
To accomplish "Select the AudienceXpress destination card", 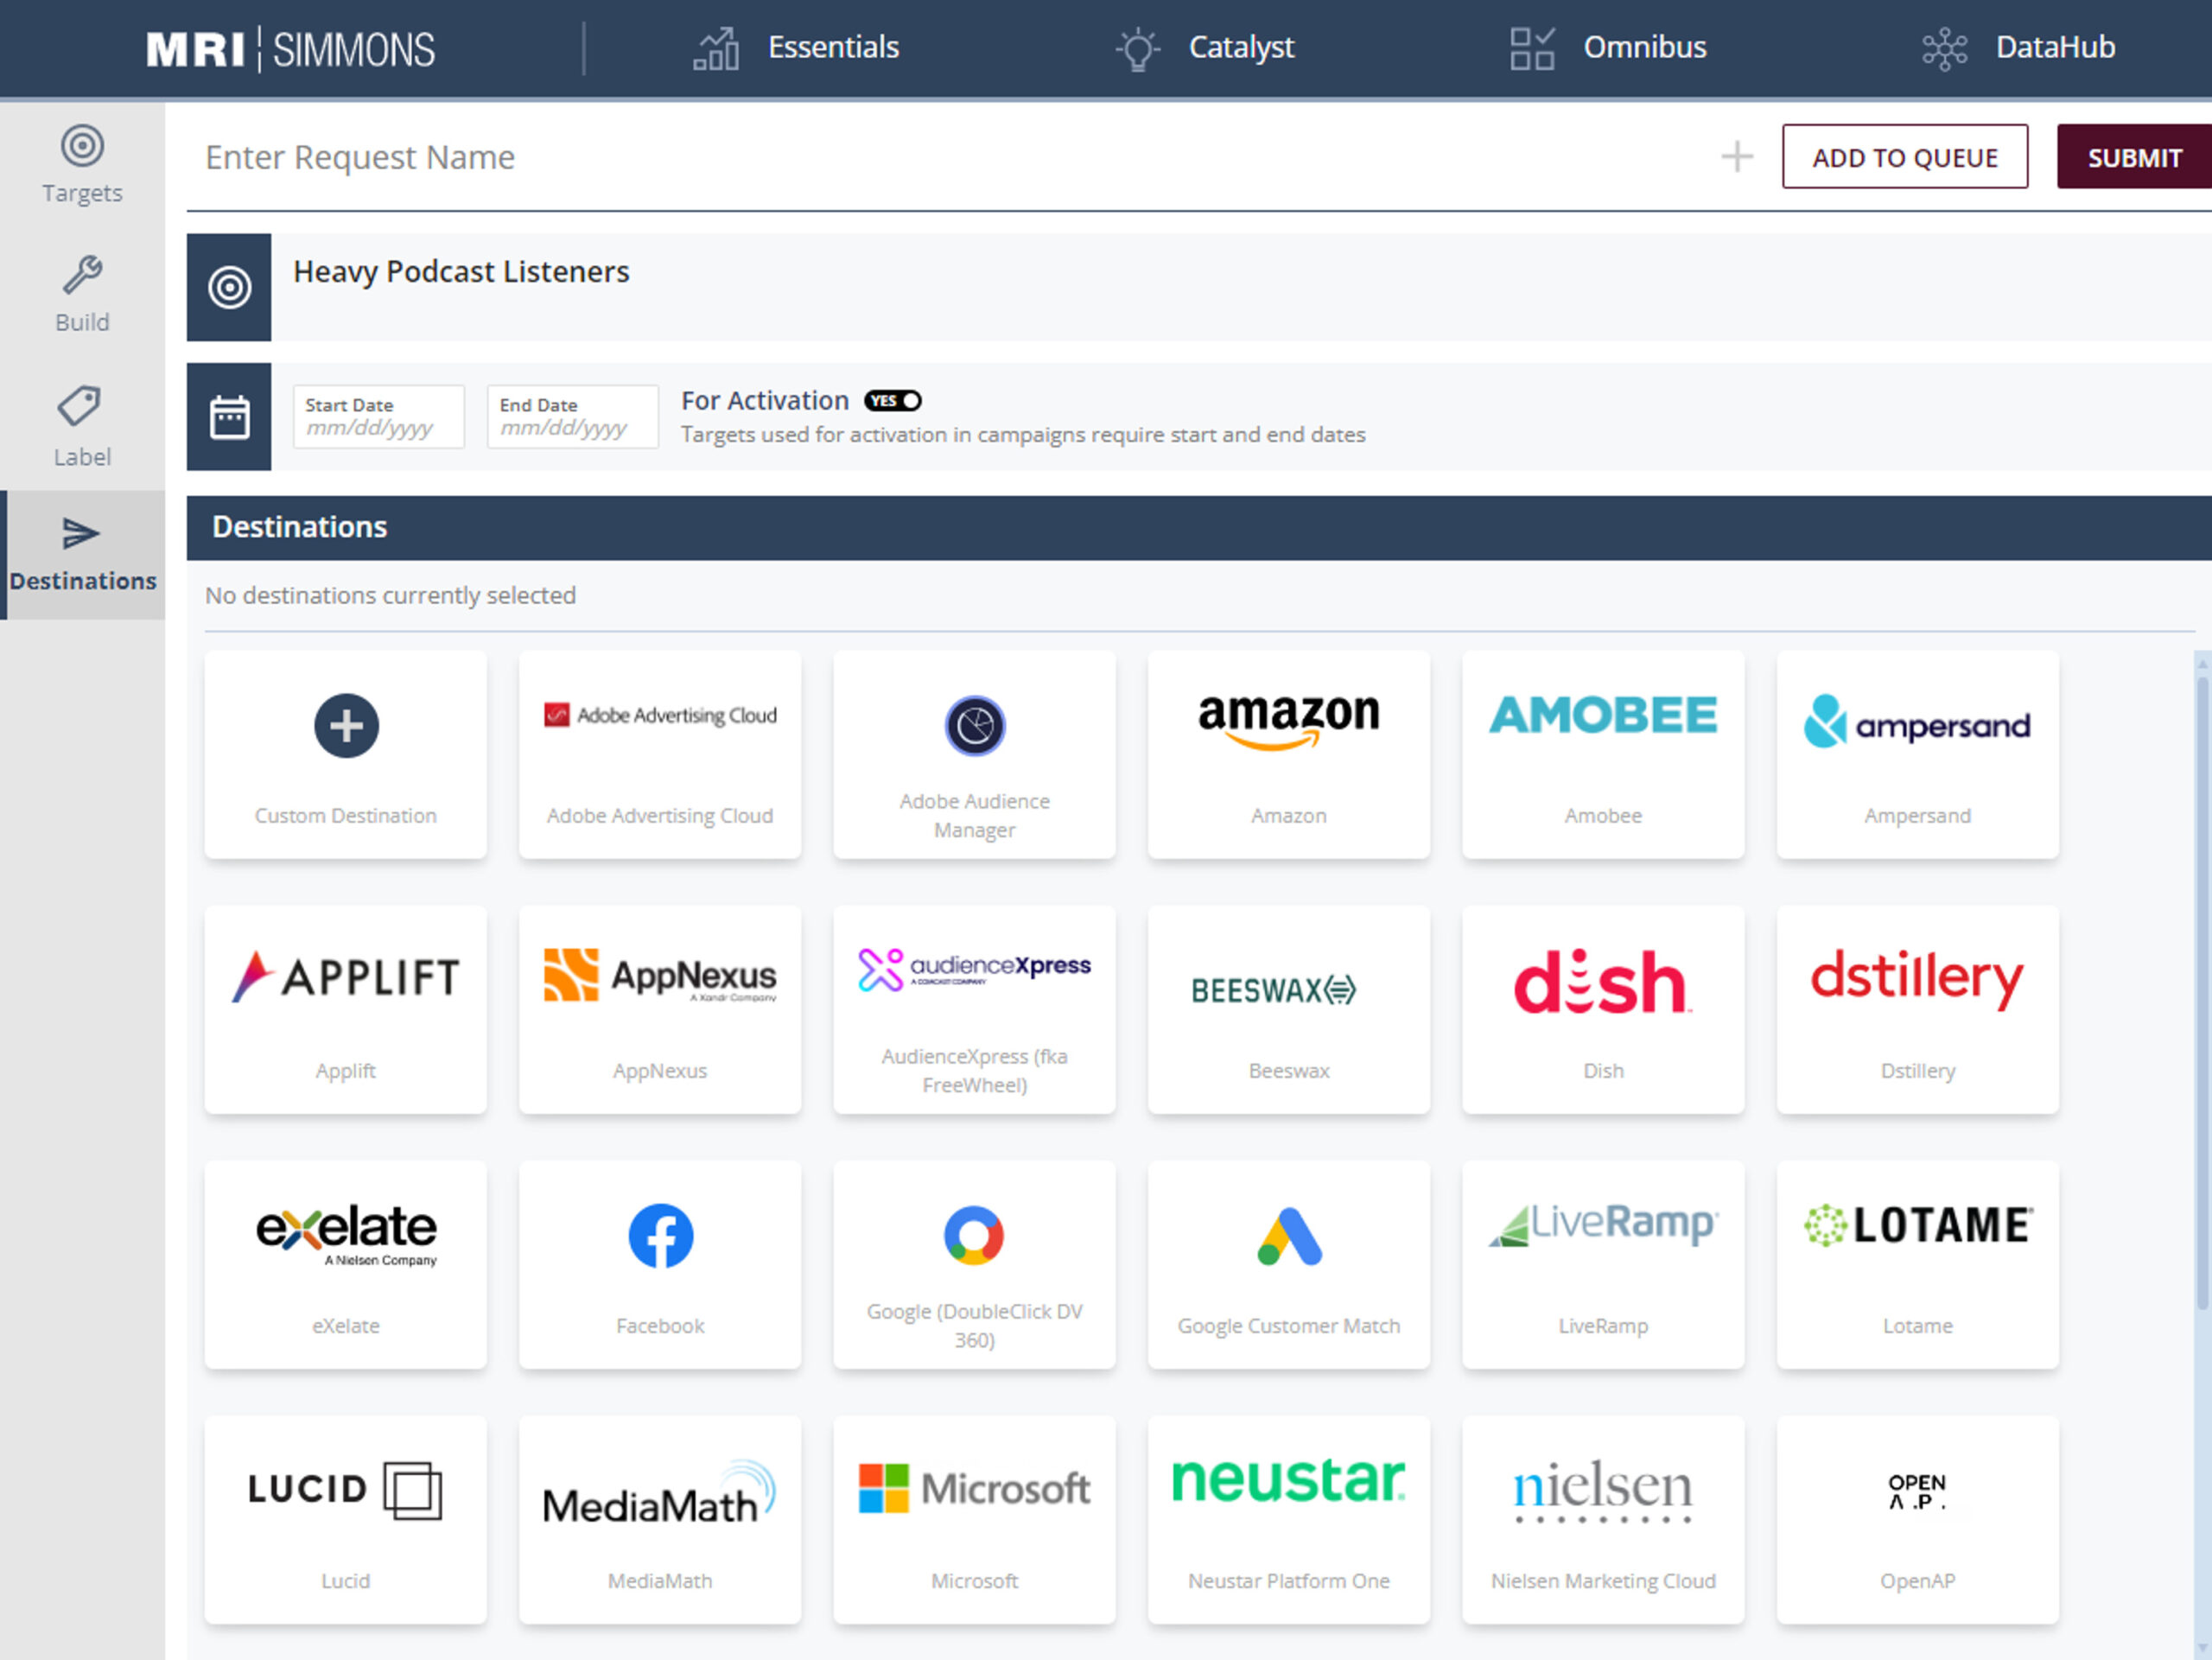I will coord(975,1010).
